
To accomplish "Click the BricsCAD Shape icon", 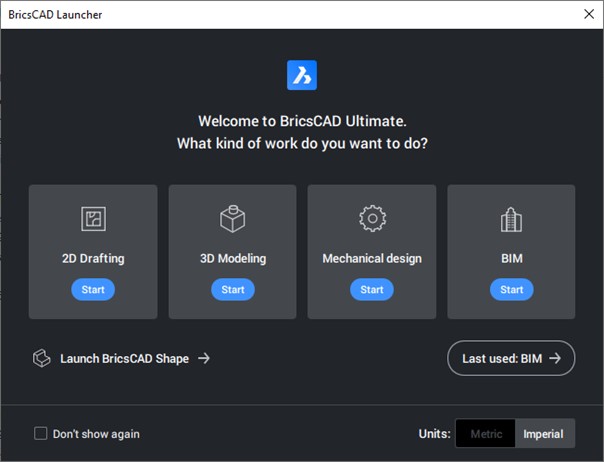I will point(41,358).
